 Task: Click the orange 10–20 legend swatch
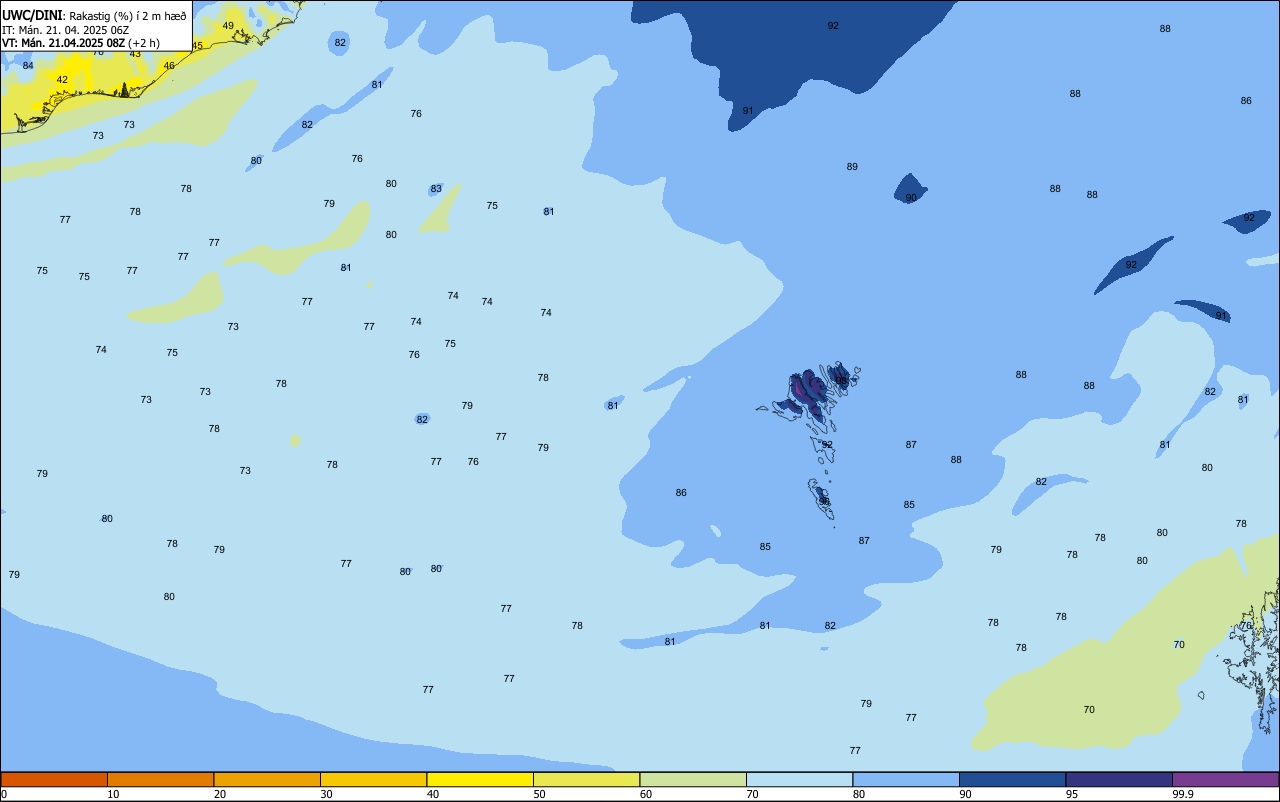160,779
